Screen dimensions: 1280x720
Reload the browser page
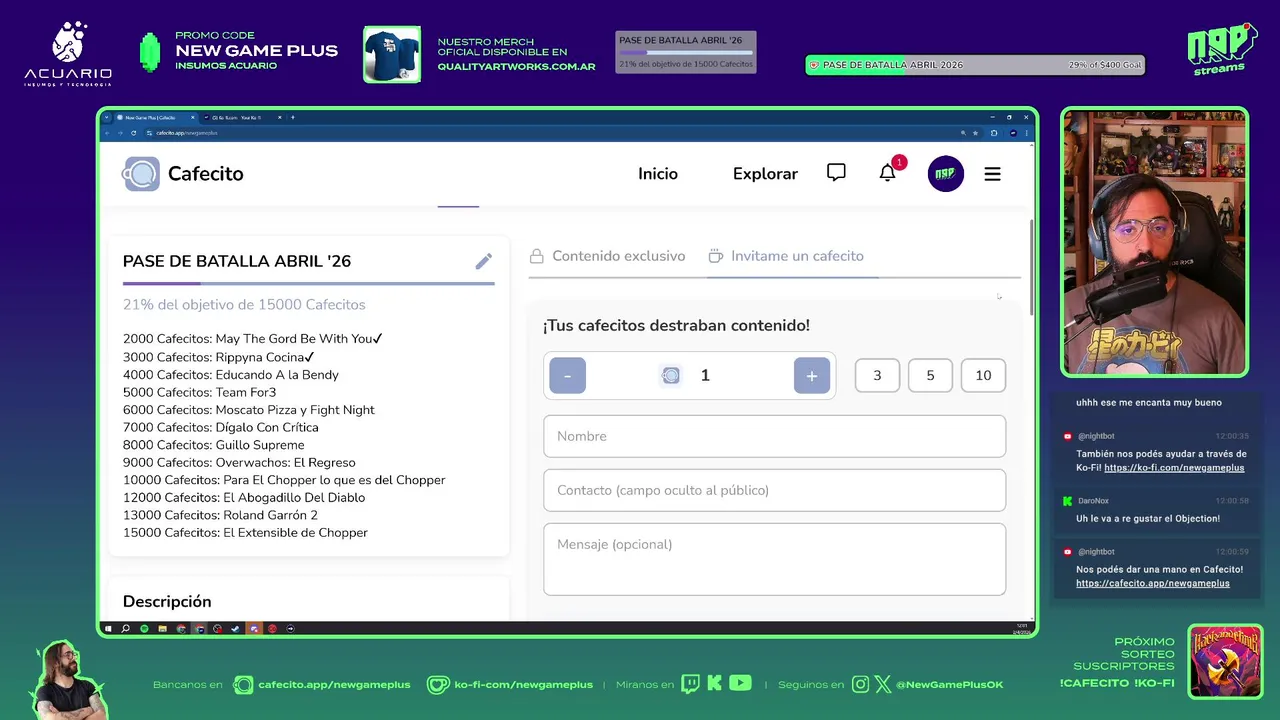[x=134, y=132]
